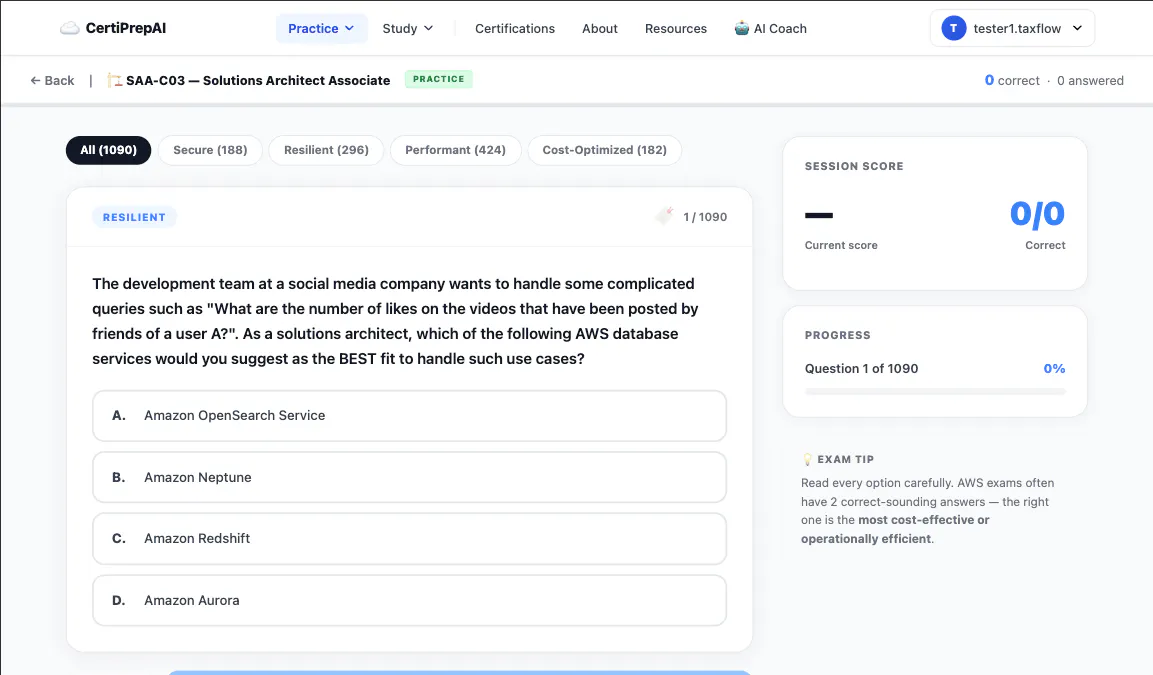Go to the About page
The width and height of the screenshot is (1153, 675).
(599, 28)
